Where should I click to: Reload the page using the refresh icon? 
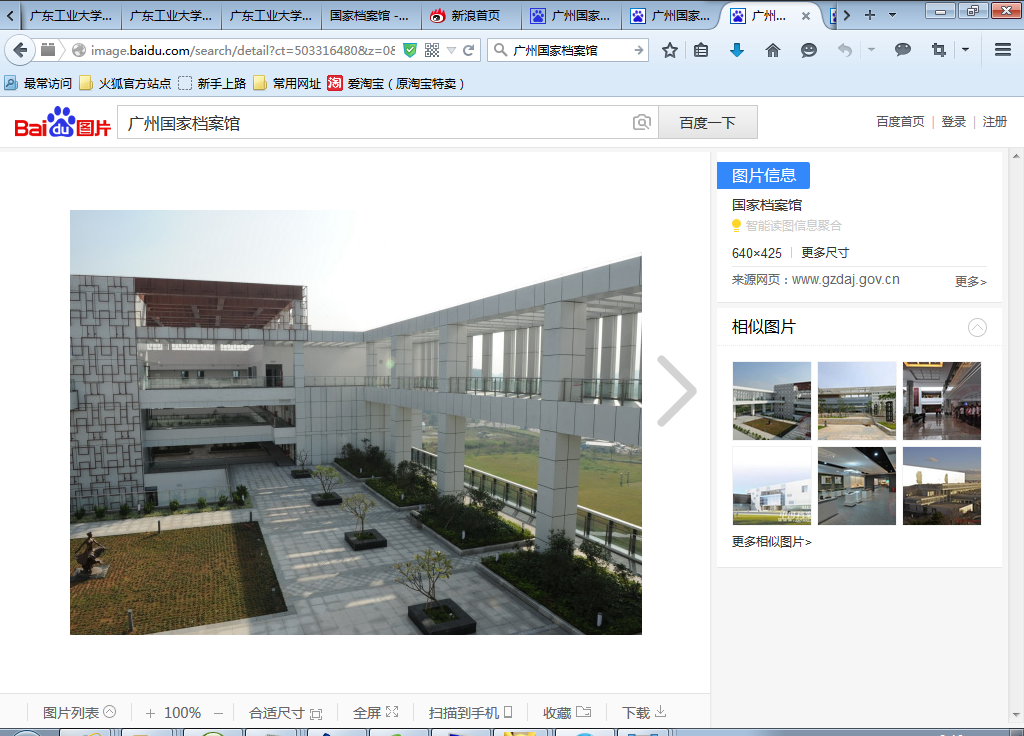point(468,50)
